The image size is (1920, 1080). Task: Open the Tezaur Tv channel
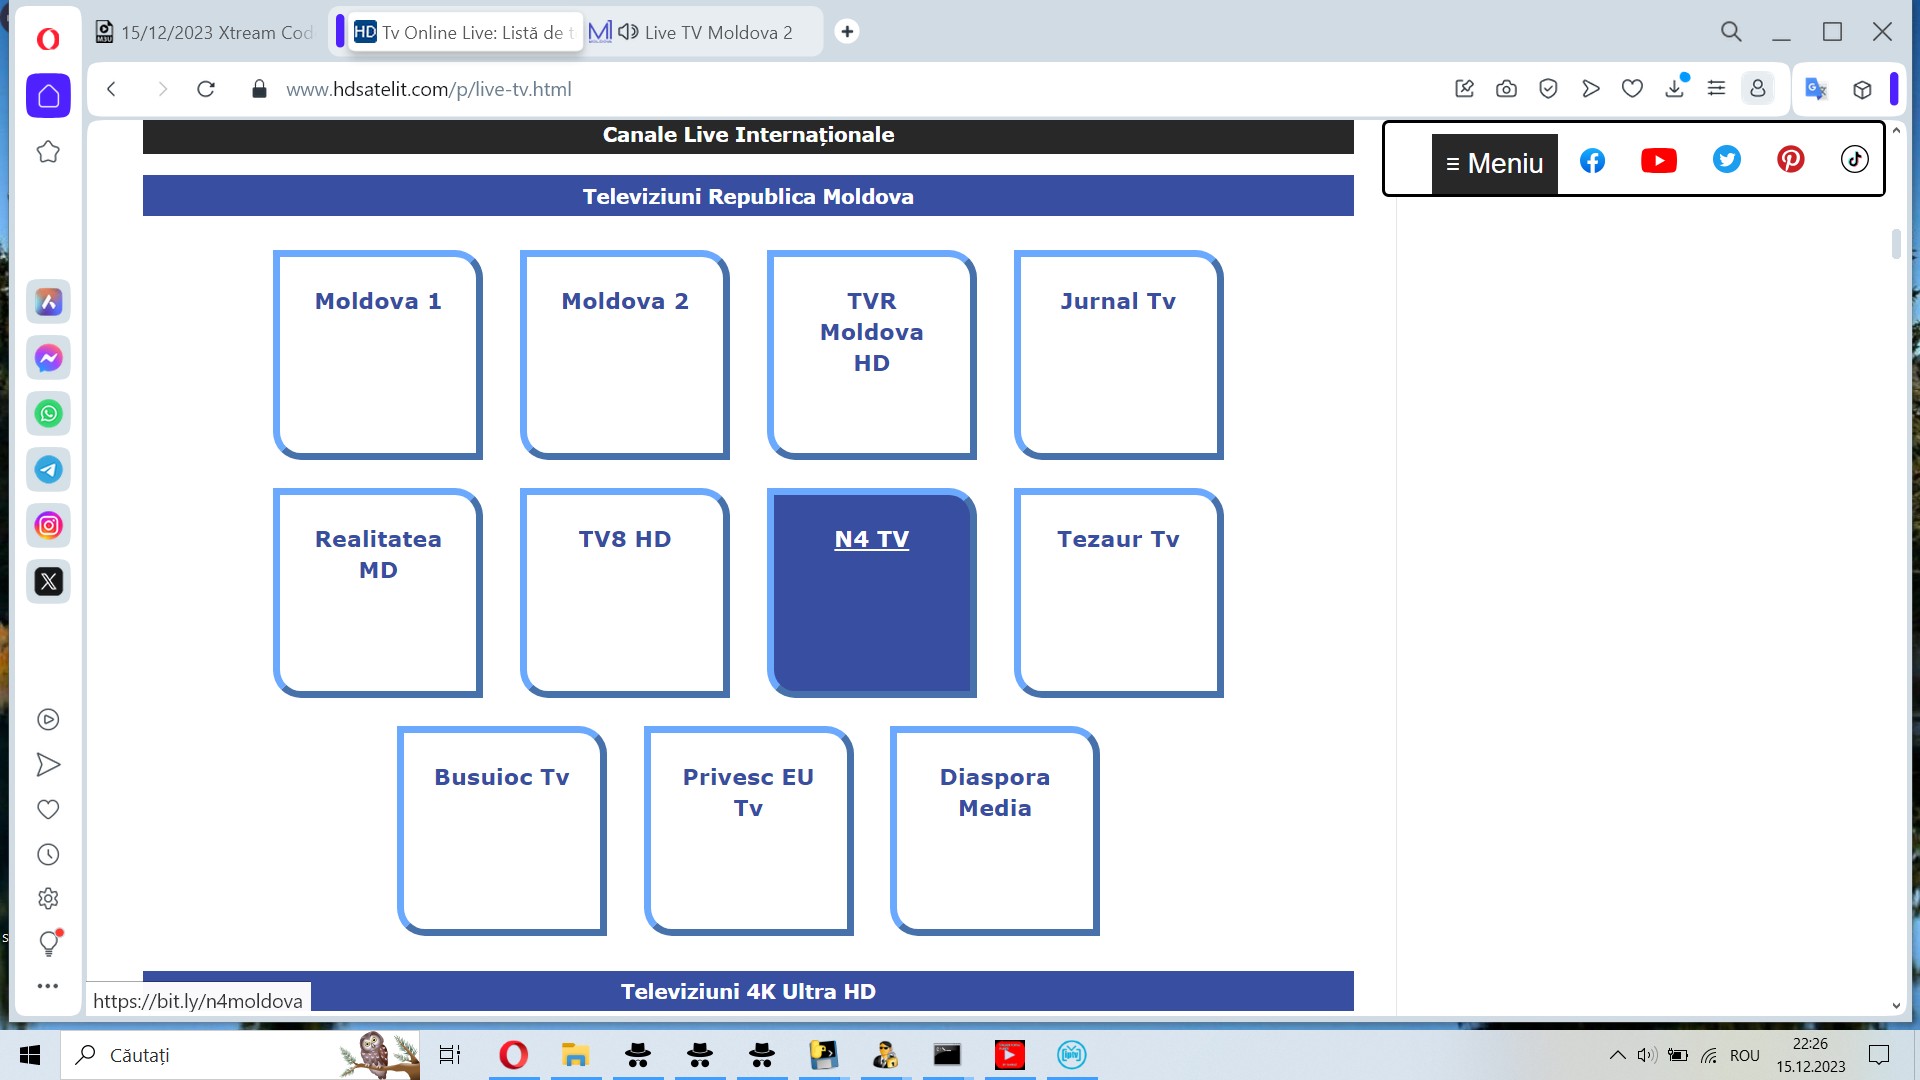click(1119, 593)
